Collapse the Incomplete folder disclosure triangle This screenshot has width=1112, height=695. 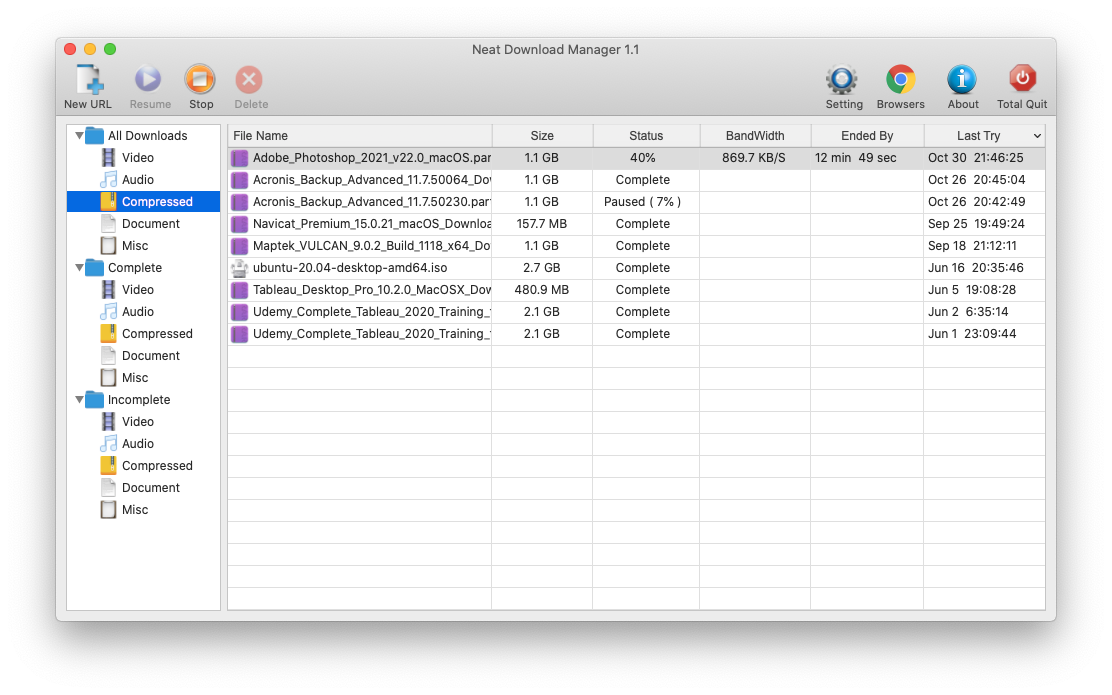[79, 400]
